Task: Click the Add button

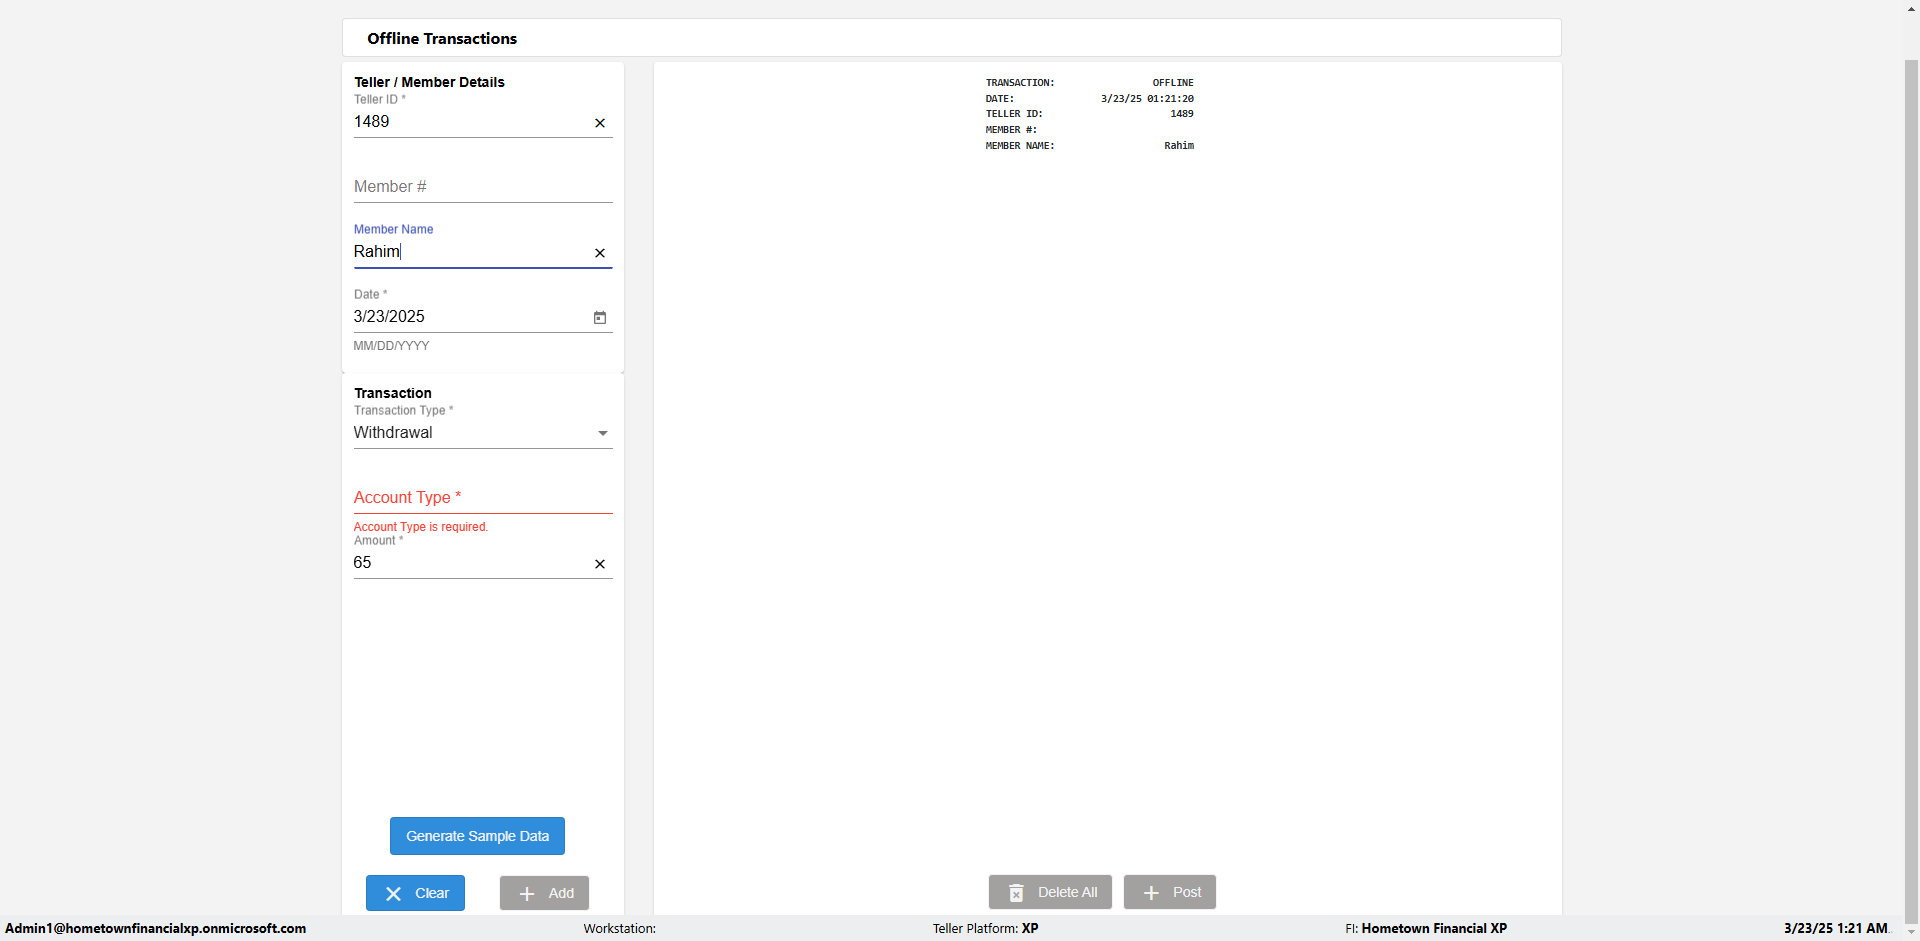Action: [544, 893]
